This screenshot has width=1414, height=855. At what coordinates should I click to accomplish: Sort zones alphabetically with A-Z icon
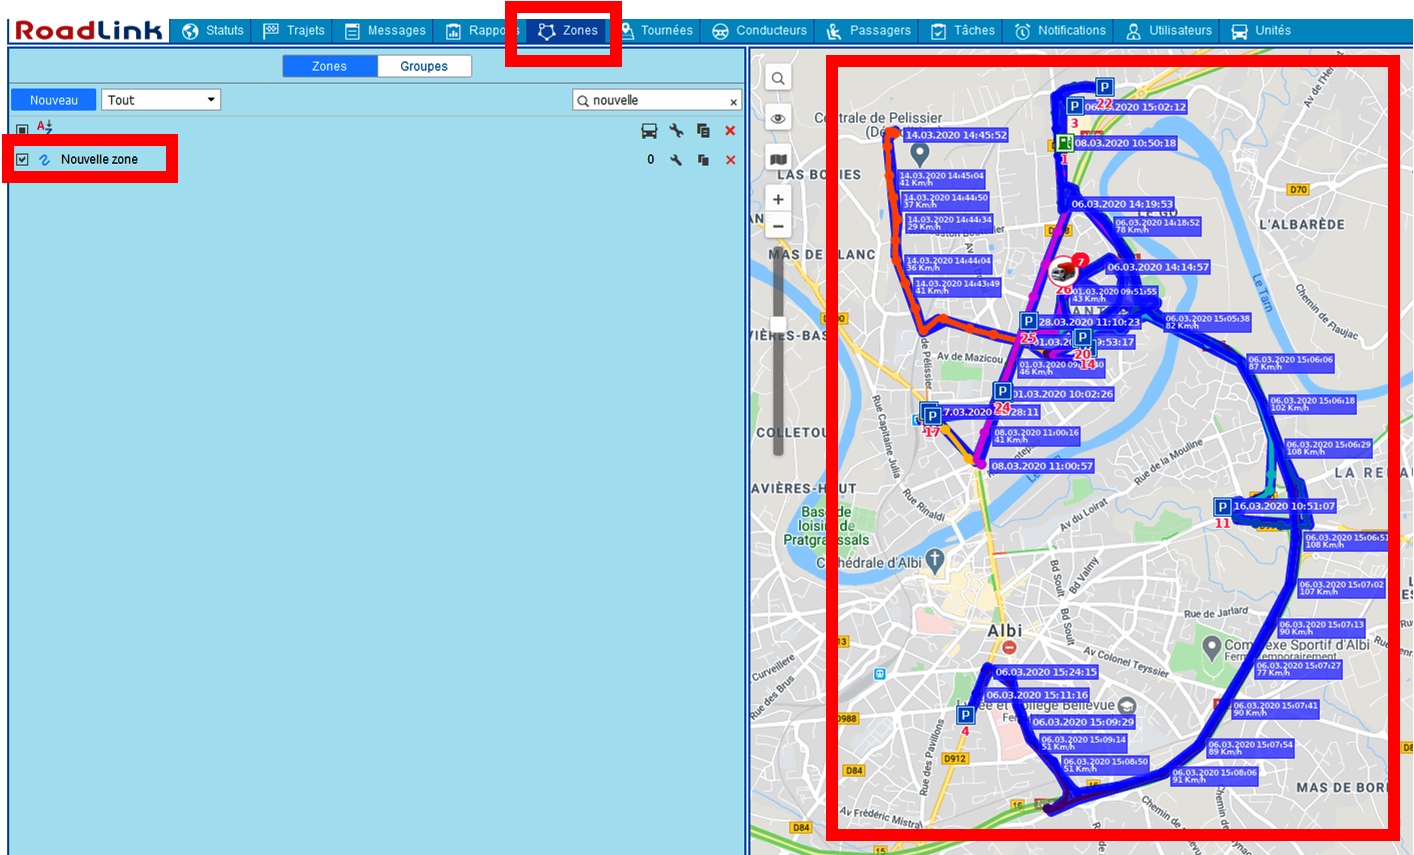click(44, 127)
